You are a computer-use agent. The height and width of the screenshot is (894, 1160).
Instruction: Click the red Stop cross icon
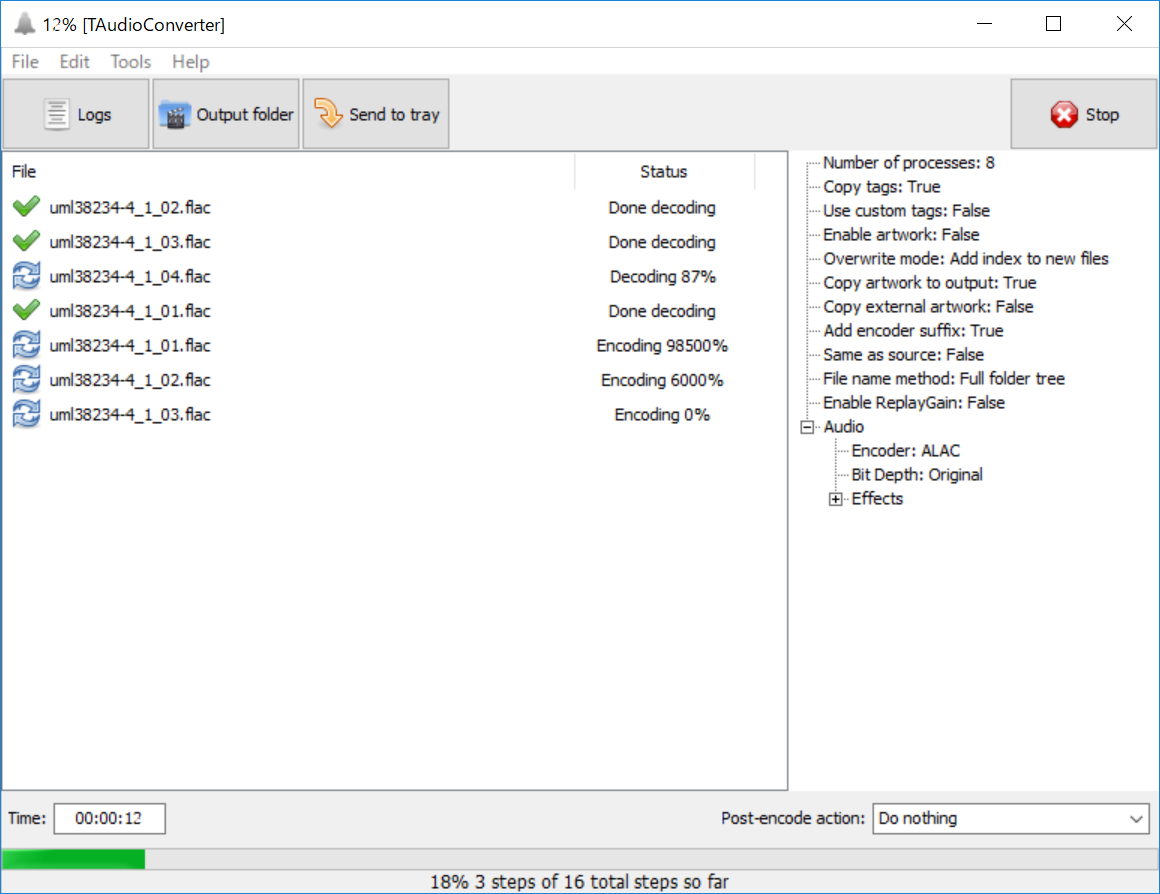click(x=1064, y=115)
